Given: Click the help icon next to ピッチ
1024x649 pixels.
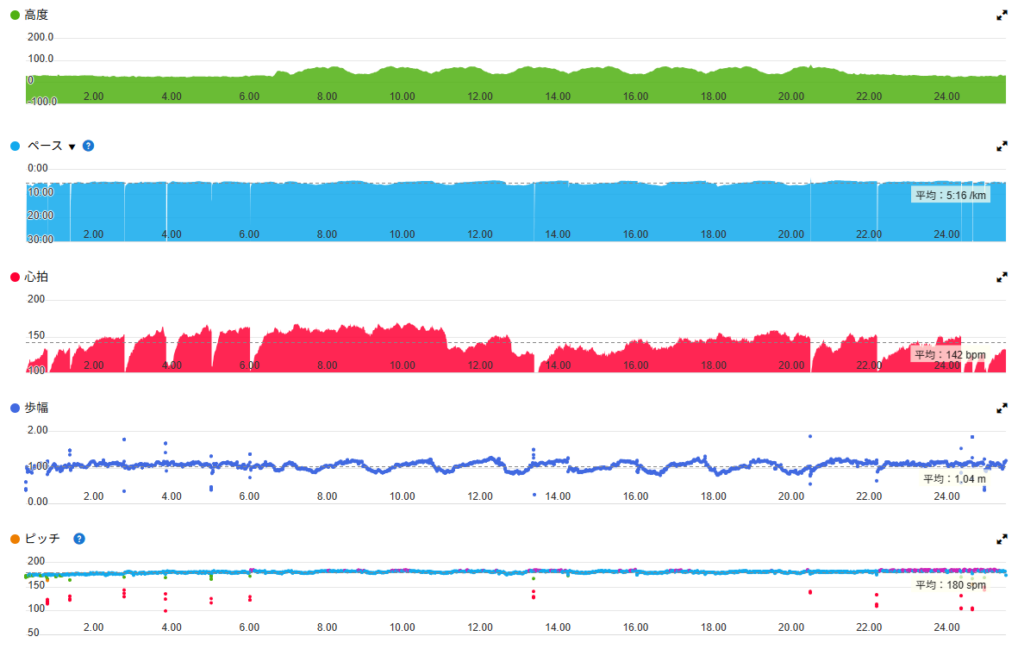Looking at the screenshot, I should tap(79, 539).
